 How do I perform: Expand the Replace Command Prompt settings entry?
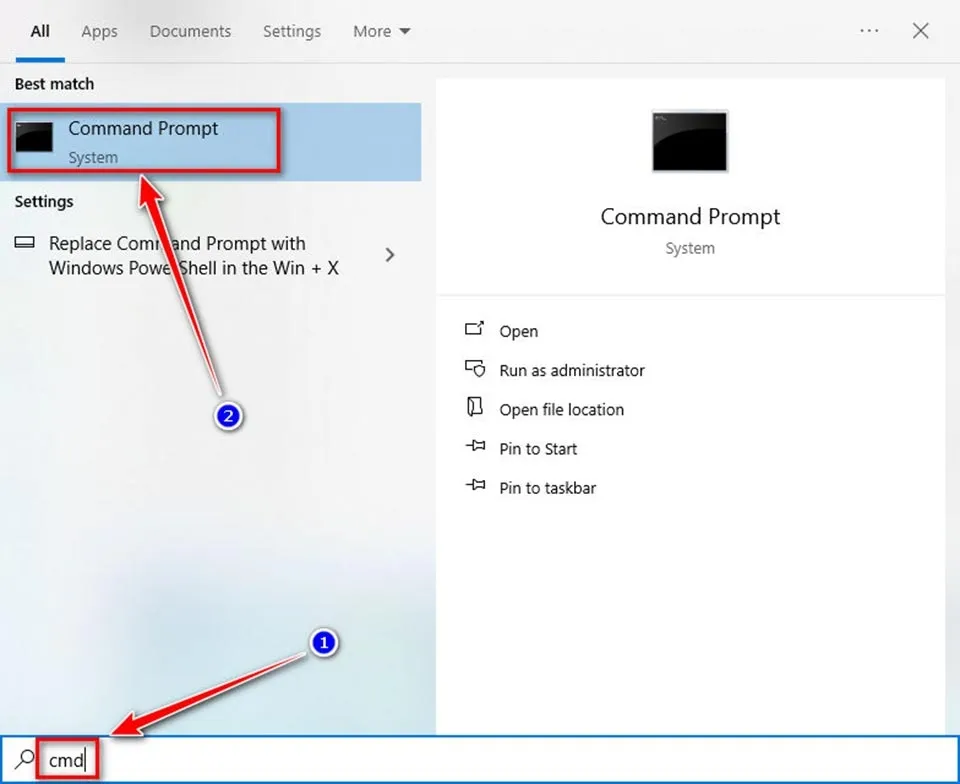click(x=390, y=255)
